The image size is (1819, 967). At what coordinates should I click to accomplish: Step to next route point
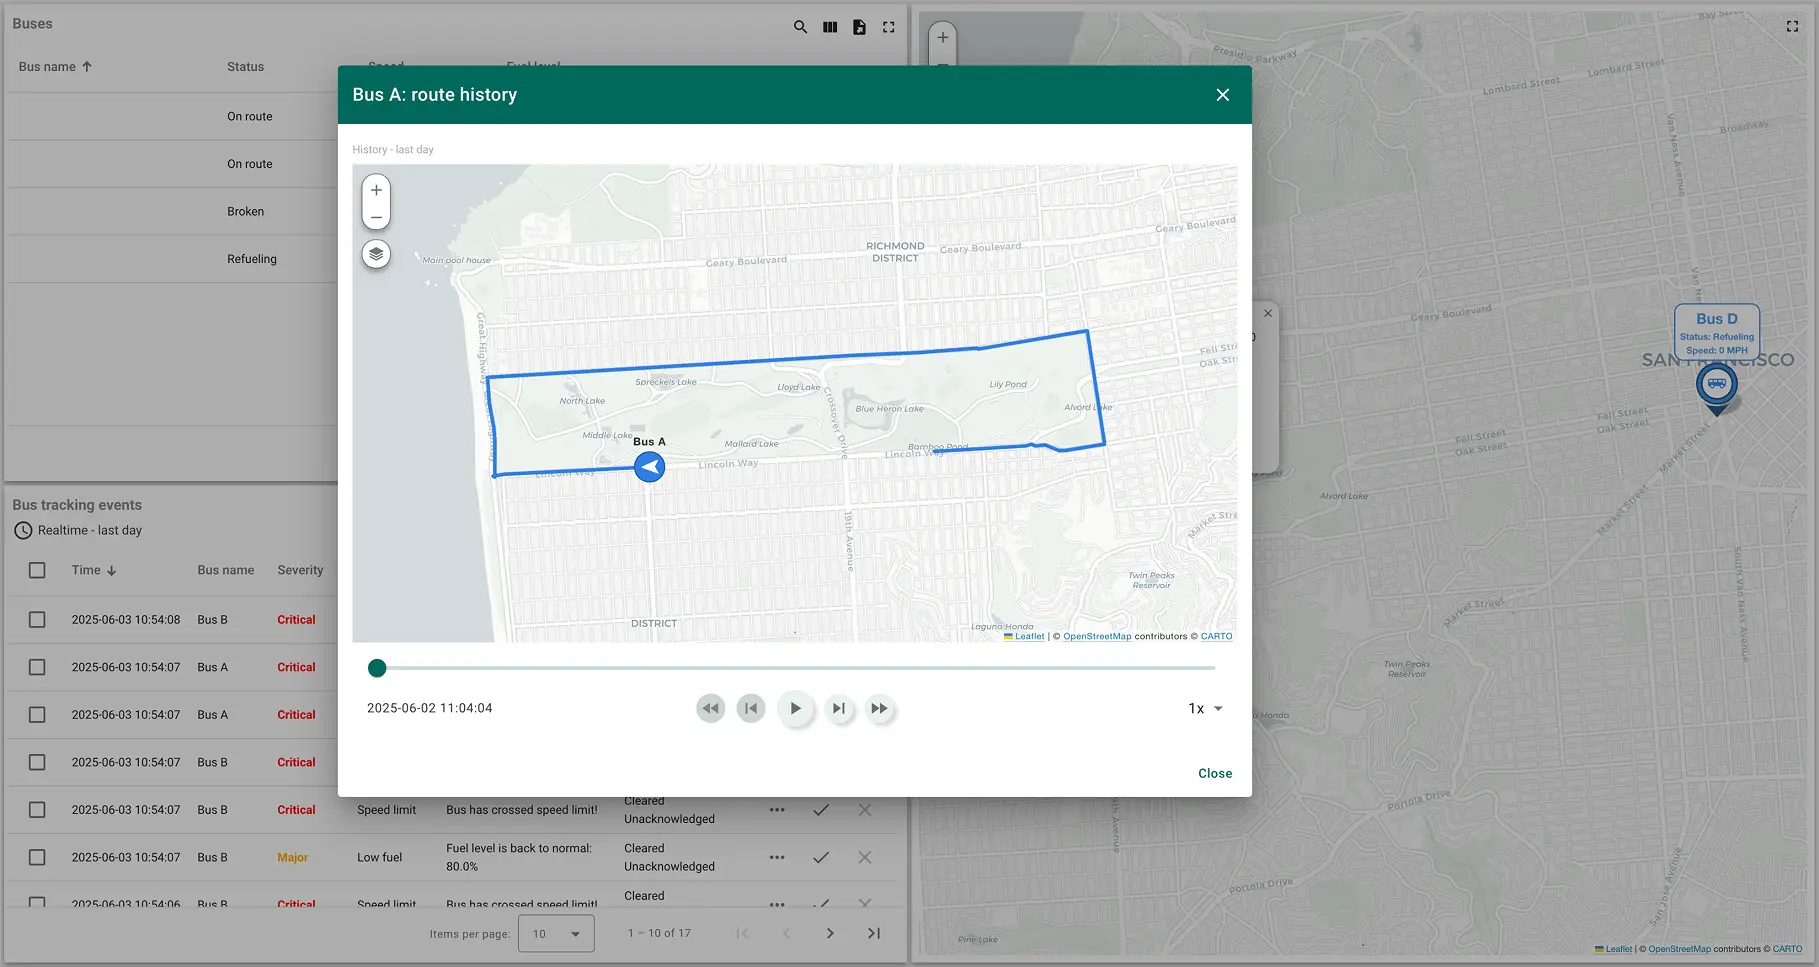(x=838, y=708)
